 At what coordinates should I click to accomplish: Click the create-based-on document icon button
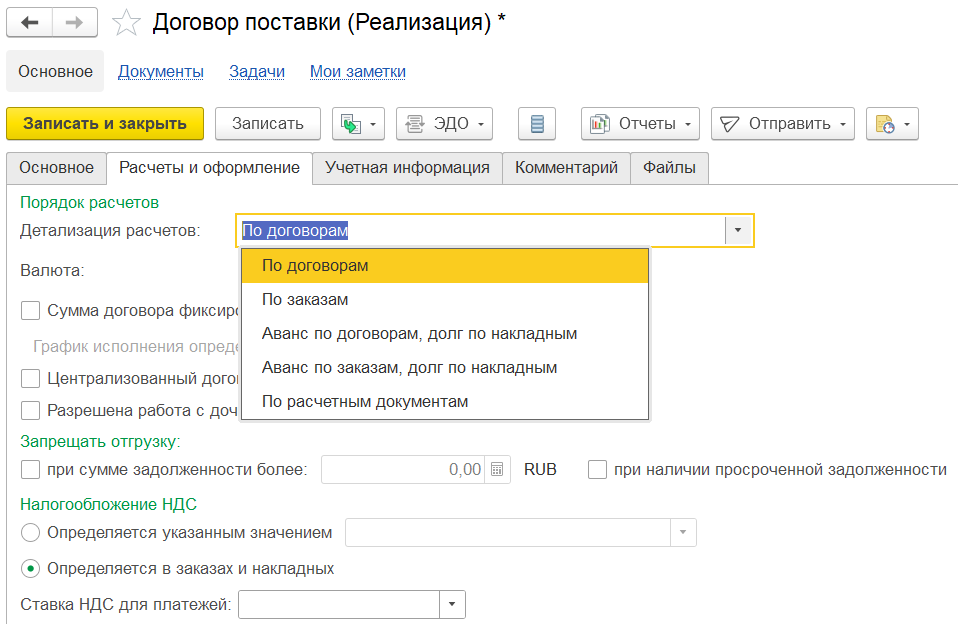358,124
